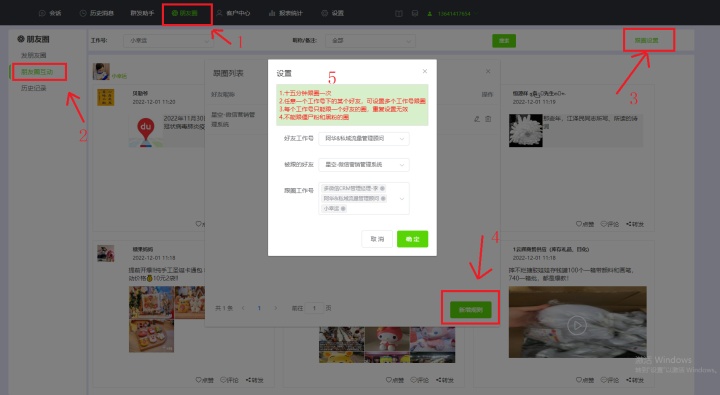The height and width of the screenshot is (395, 720).
Task: Open the 会话 tab in top navigation
Action: (x=50, y=13)
